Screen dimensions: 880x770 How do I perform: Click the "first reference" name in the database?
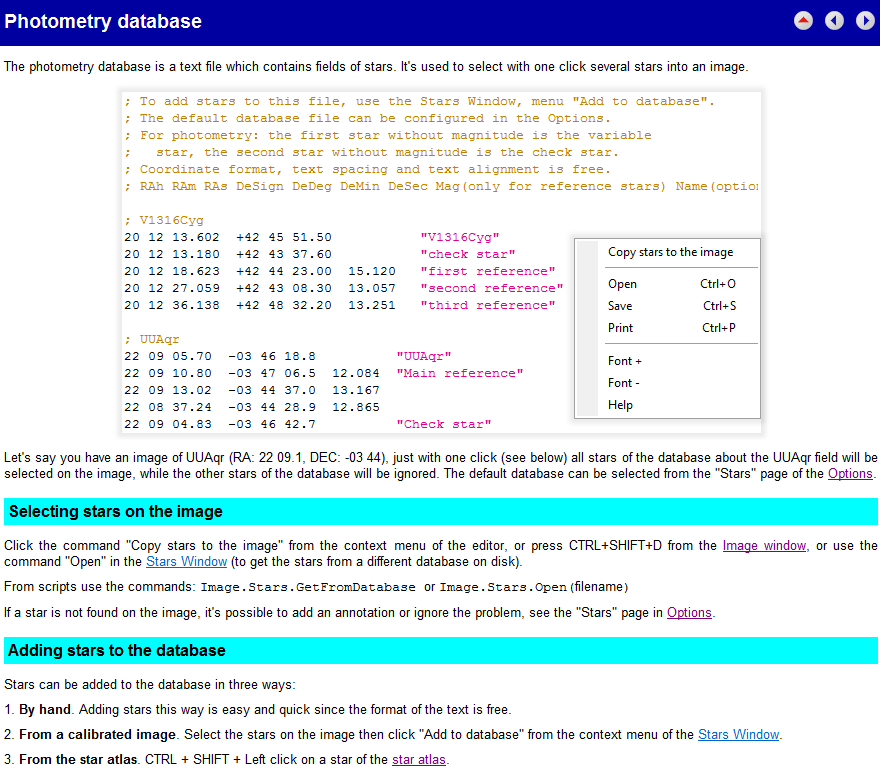point(488,271)
